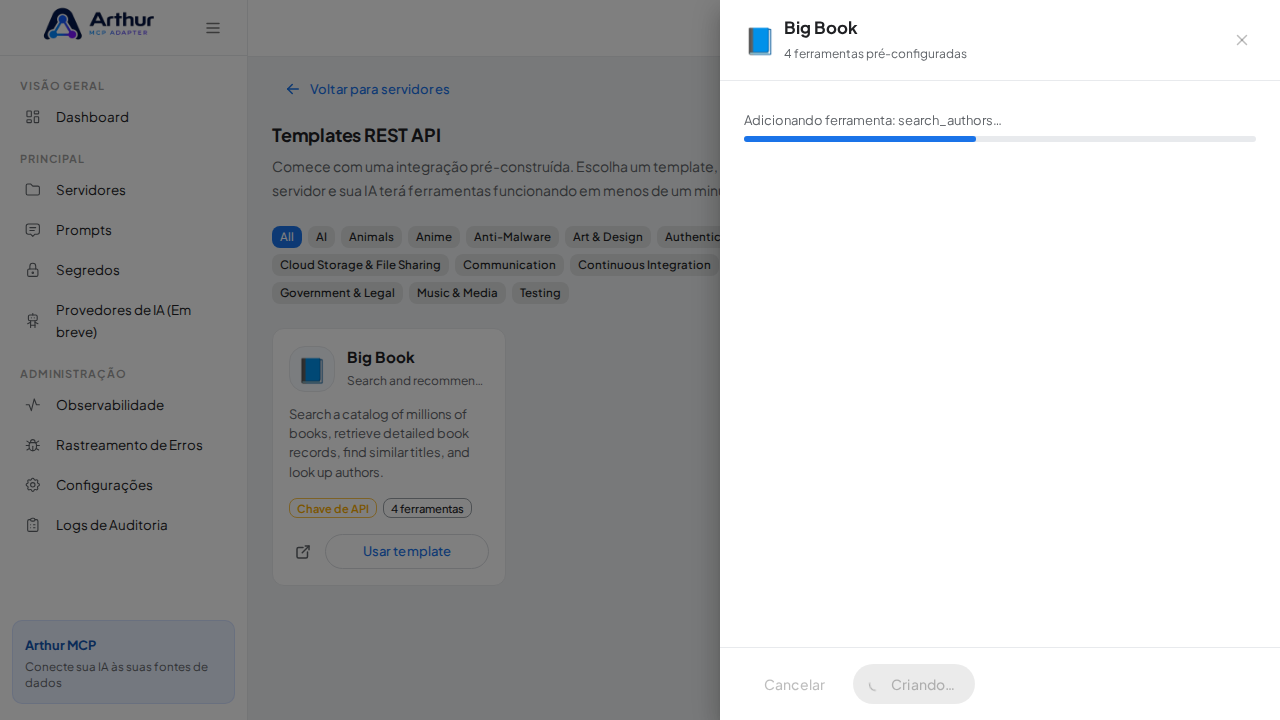Close the Big Book side panel

click(x=1242, y=40)
